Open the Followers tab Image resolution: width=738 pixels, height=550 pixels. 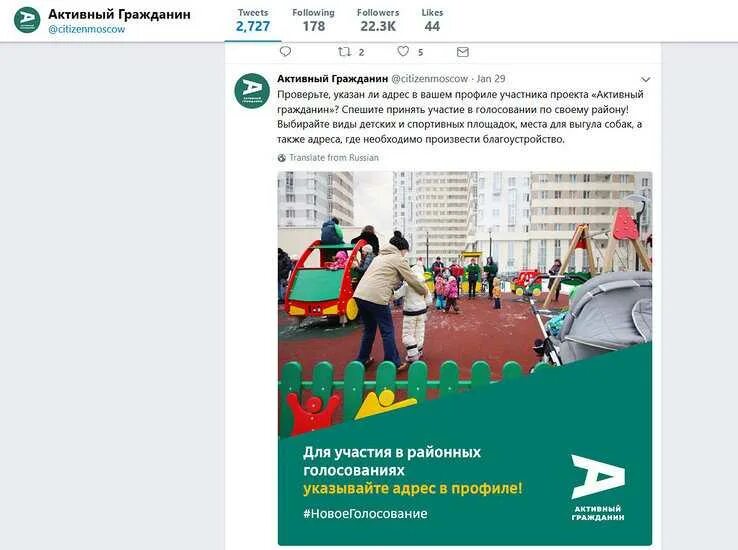pos(378,21)
